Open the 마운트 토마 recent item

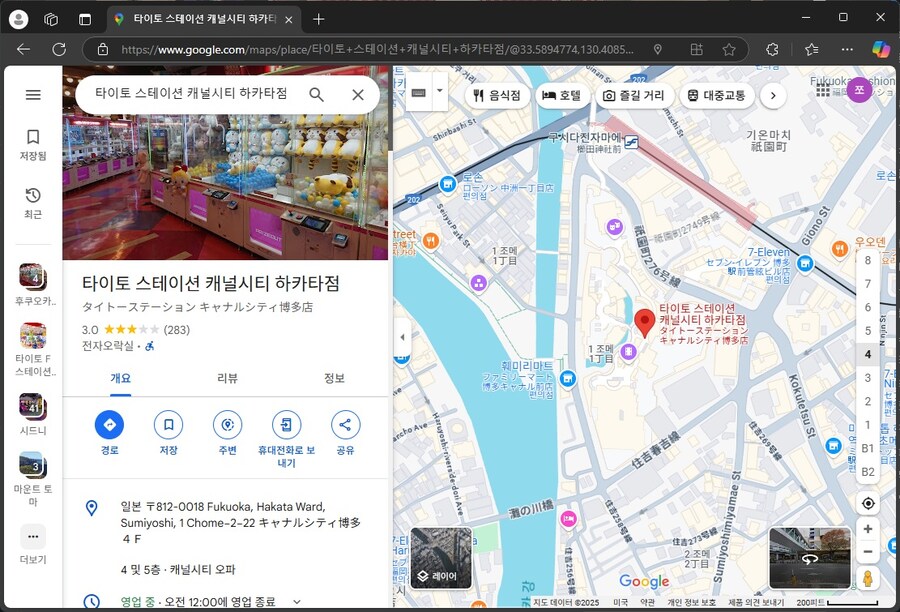click(33, 479)
